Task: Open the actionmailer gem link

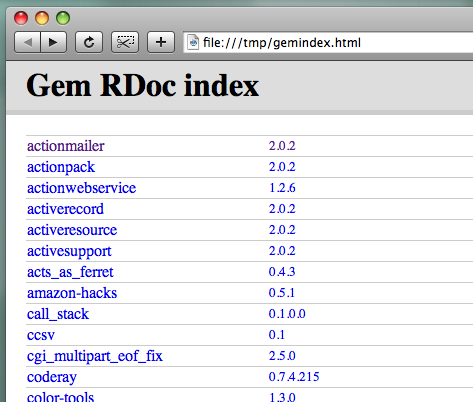Action: pyautogui.click(x=66, y=146)
